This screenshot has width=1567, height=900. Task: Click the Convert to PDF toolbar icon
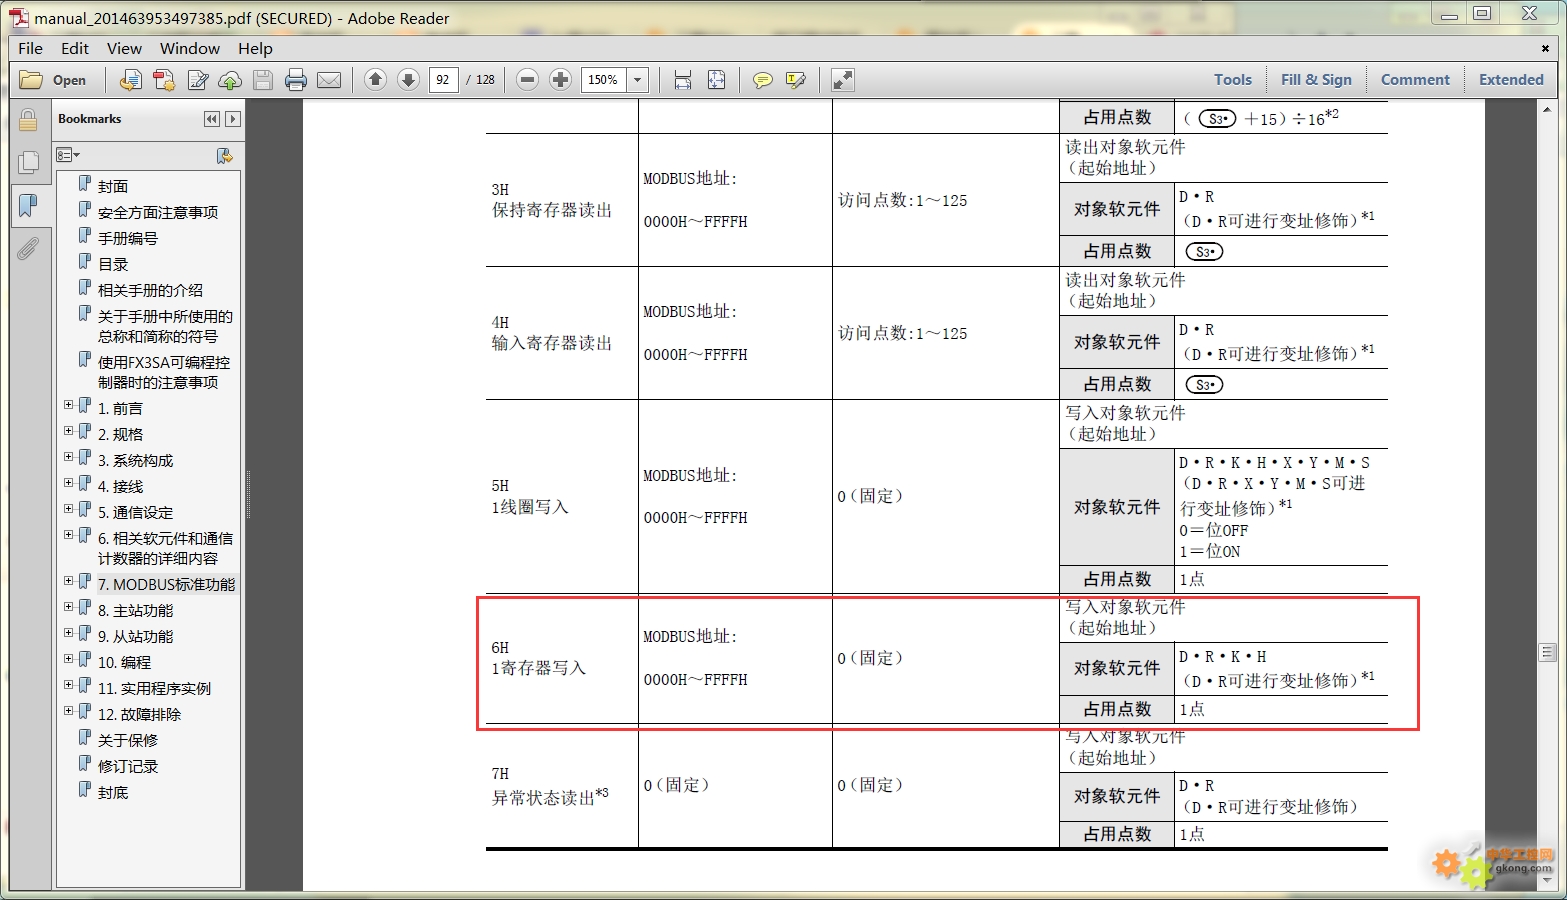(x=130, y=80)
